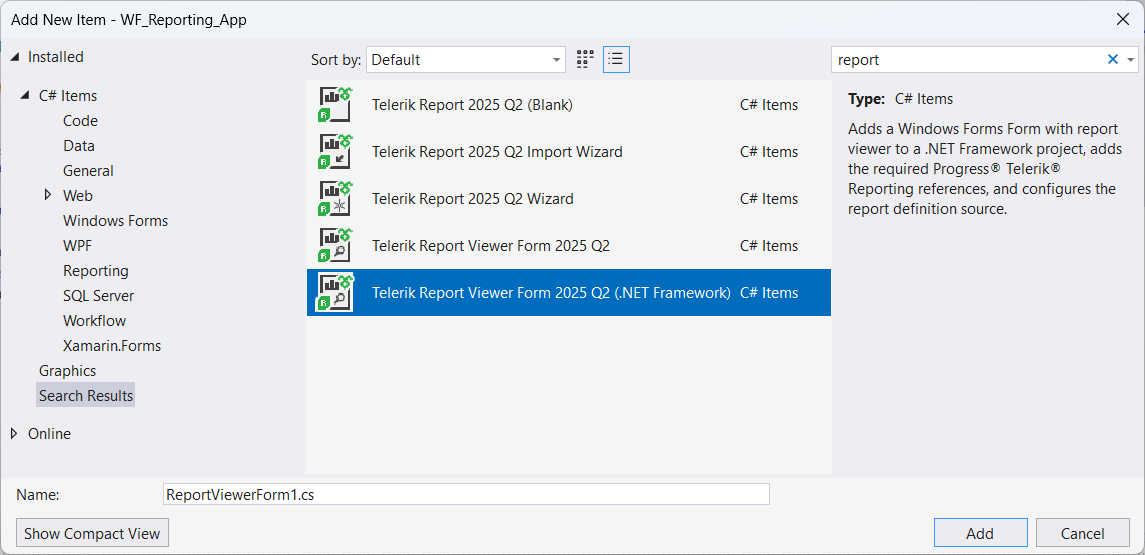The image size is (1145, 555).
Task: Collapse the C# Items node
Action: coord(27,96)
